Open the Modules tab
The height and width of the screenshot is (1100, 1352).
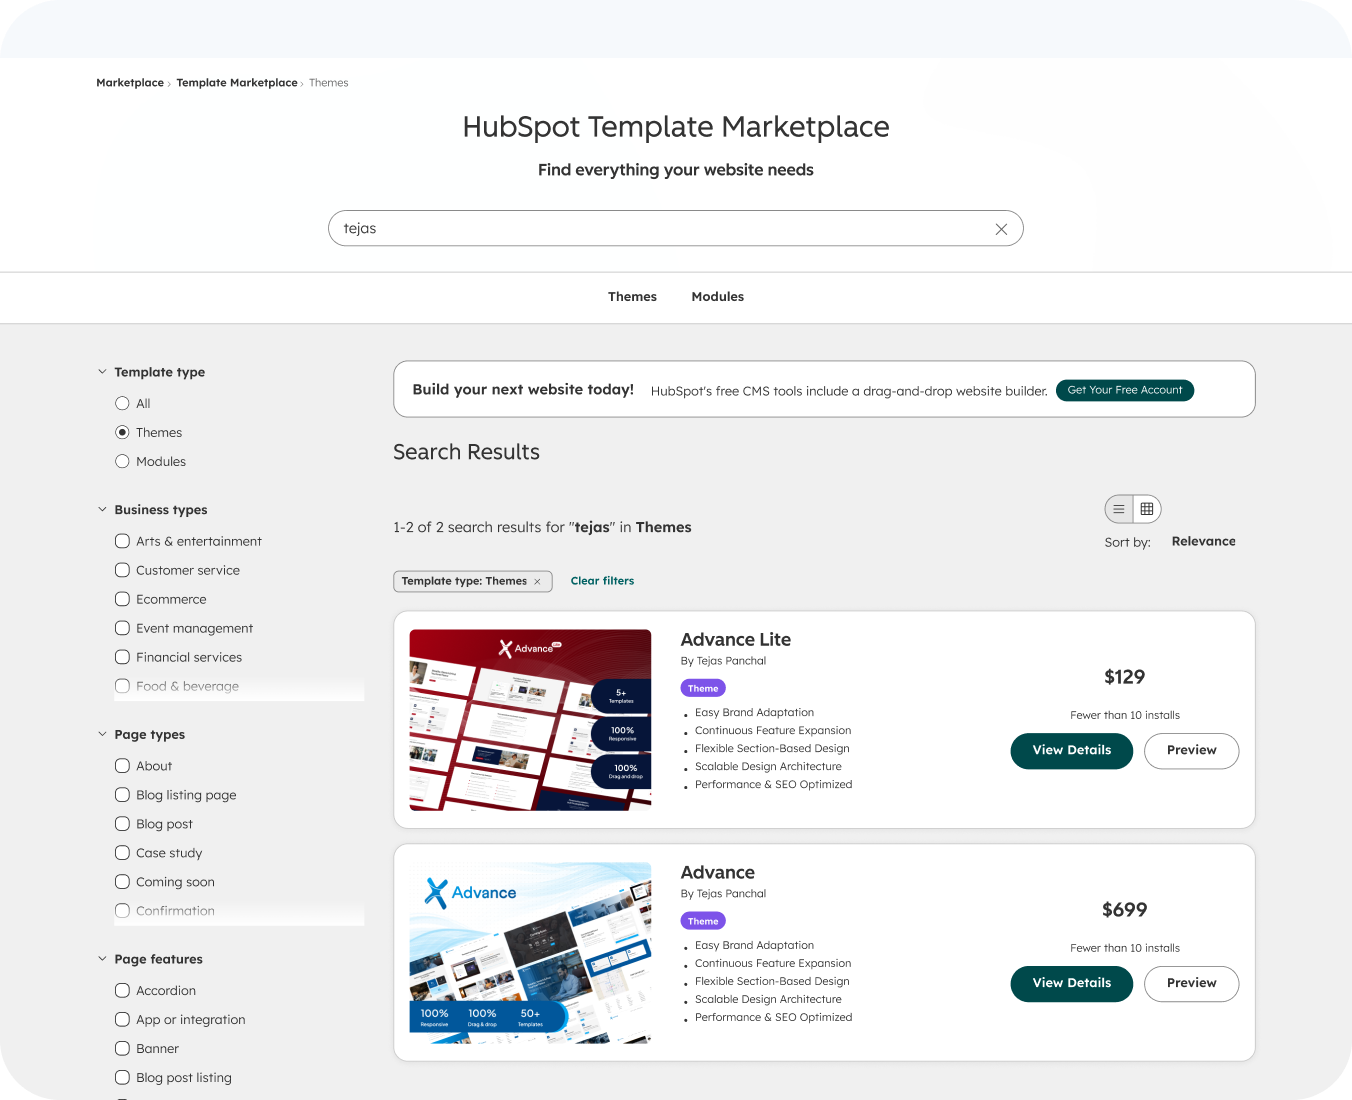[718, 297]
